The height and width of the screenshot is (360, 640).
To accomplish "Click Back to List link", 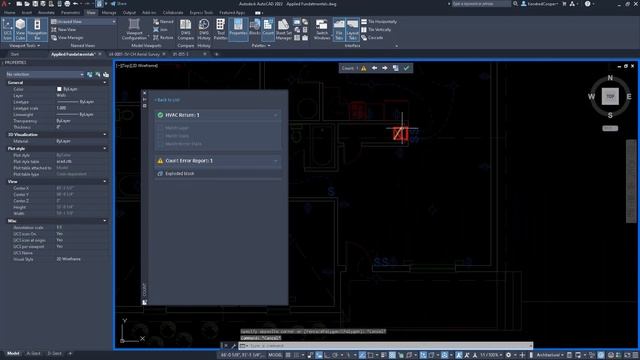I will click(167, 100).
